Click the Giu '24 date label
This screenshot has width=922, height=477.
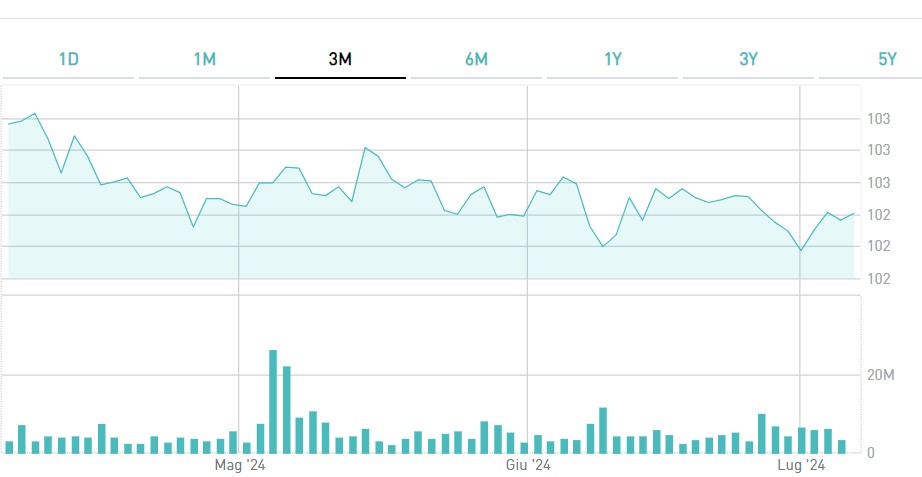click(x=528, y=466)
